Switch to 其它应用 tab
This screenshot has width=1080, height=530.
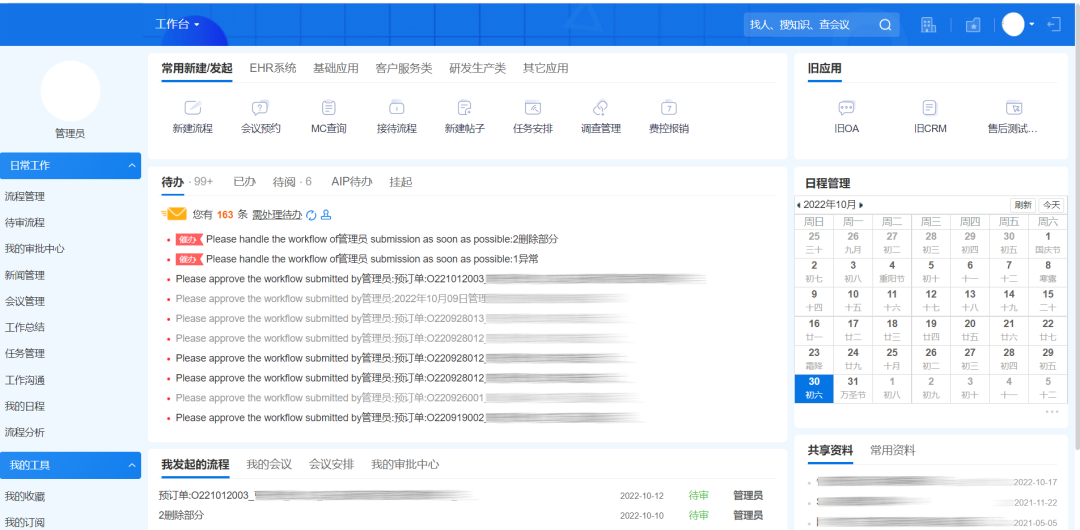pos(546,68)
